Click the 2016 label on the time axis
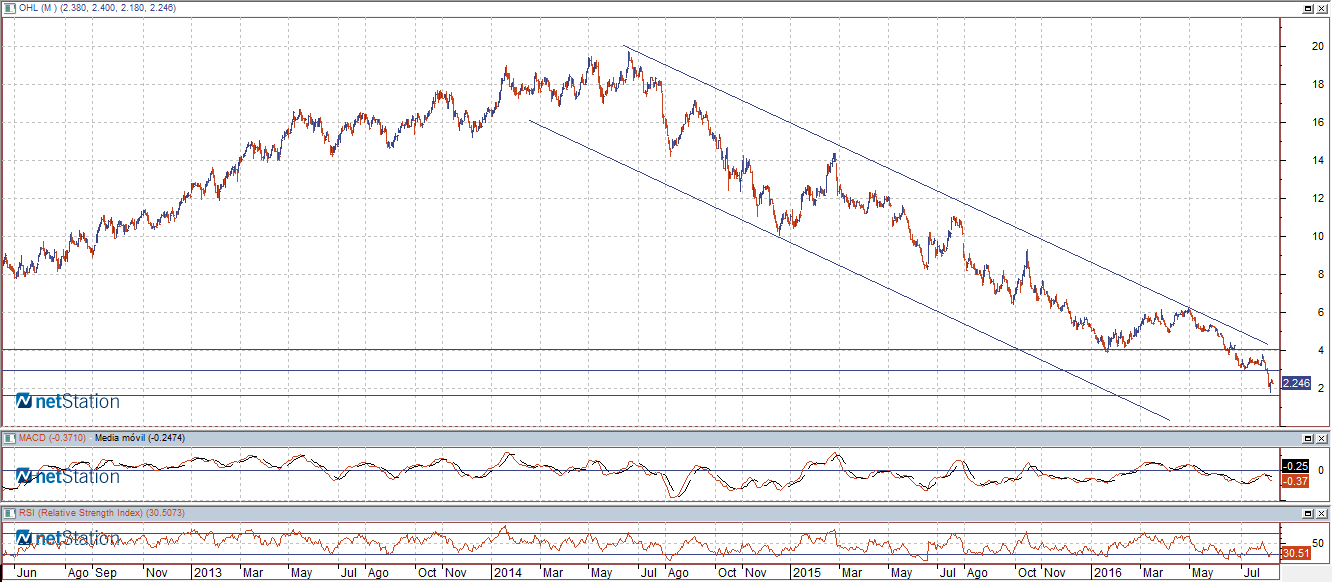Viewport: 1332px width, 582px height. pyautogui.click(x=1106, y=574)
